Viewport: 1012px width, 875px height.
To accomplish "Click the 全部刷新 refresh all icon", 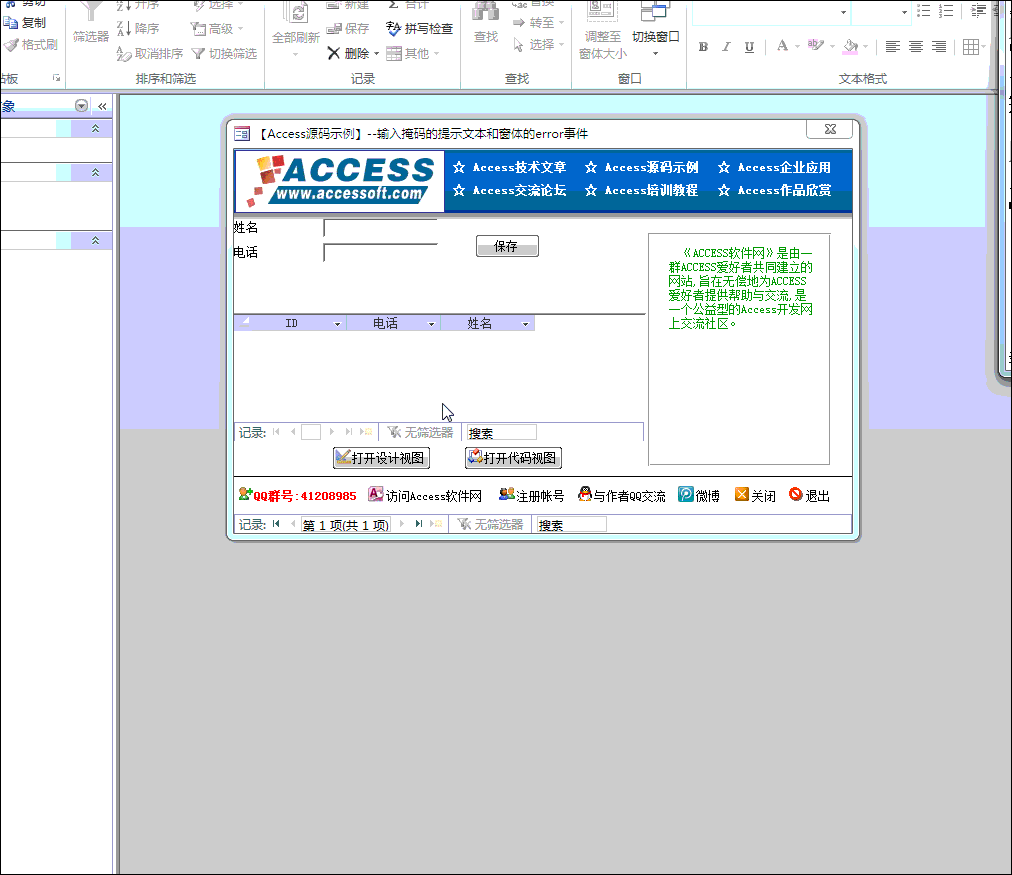I will tap(296, 14).
